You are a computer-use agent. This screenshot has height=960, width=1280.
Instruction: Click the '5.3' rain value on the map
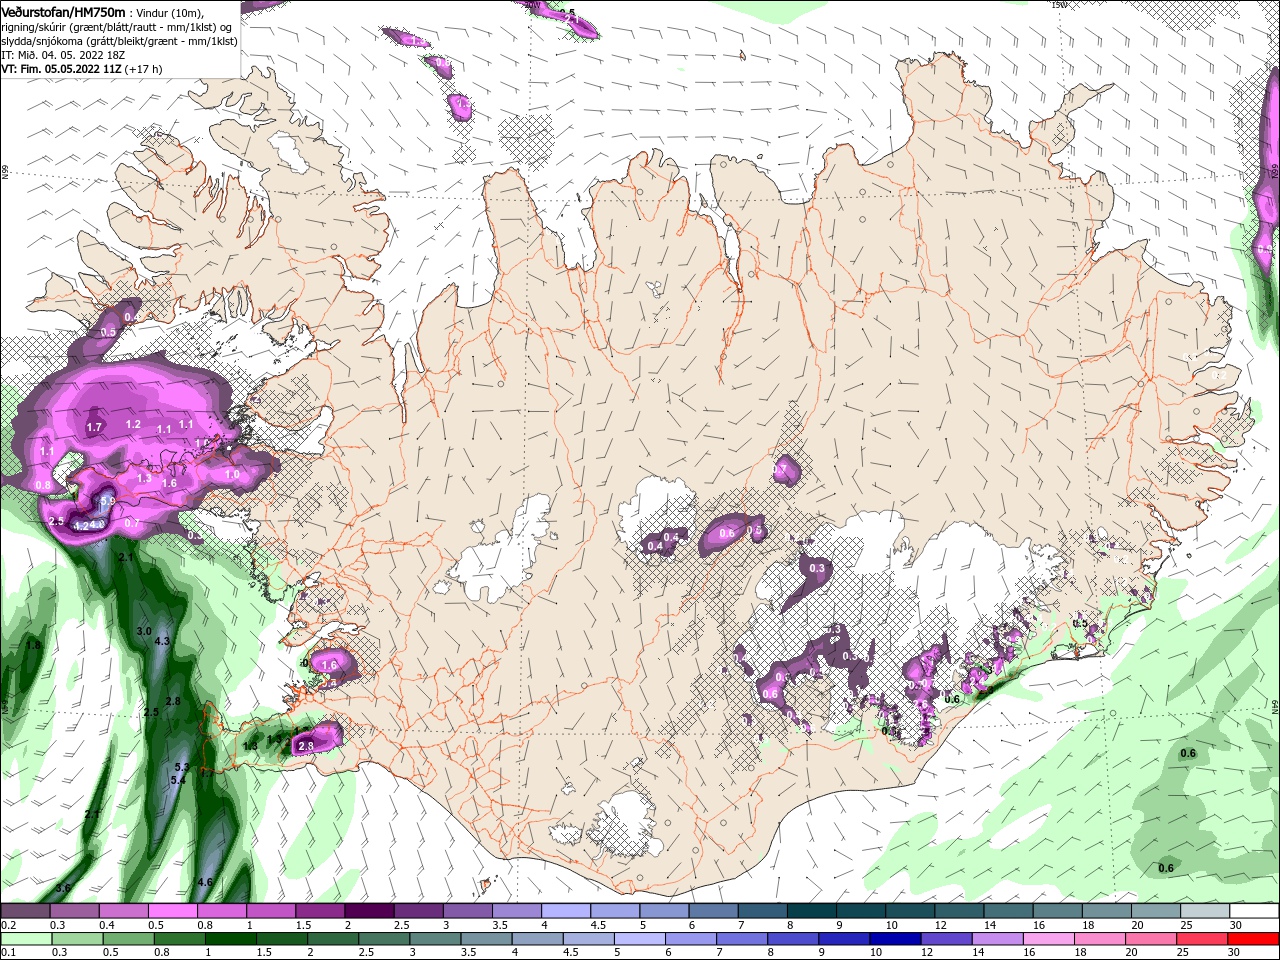coord(182,767)
